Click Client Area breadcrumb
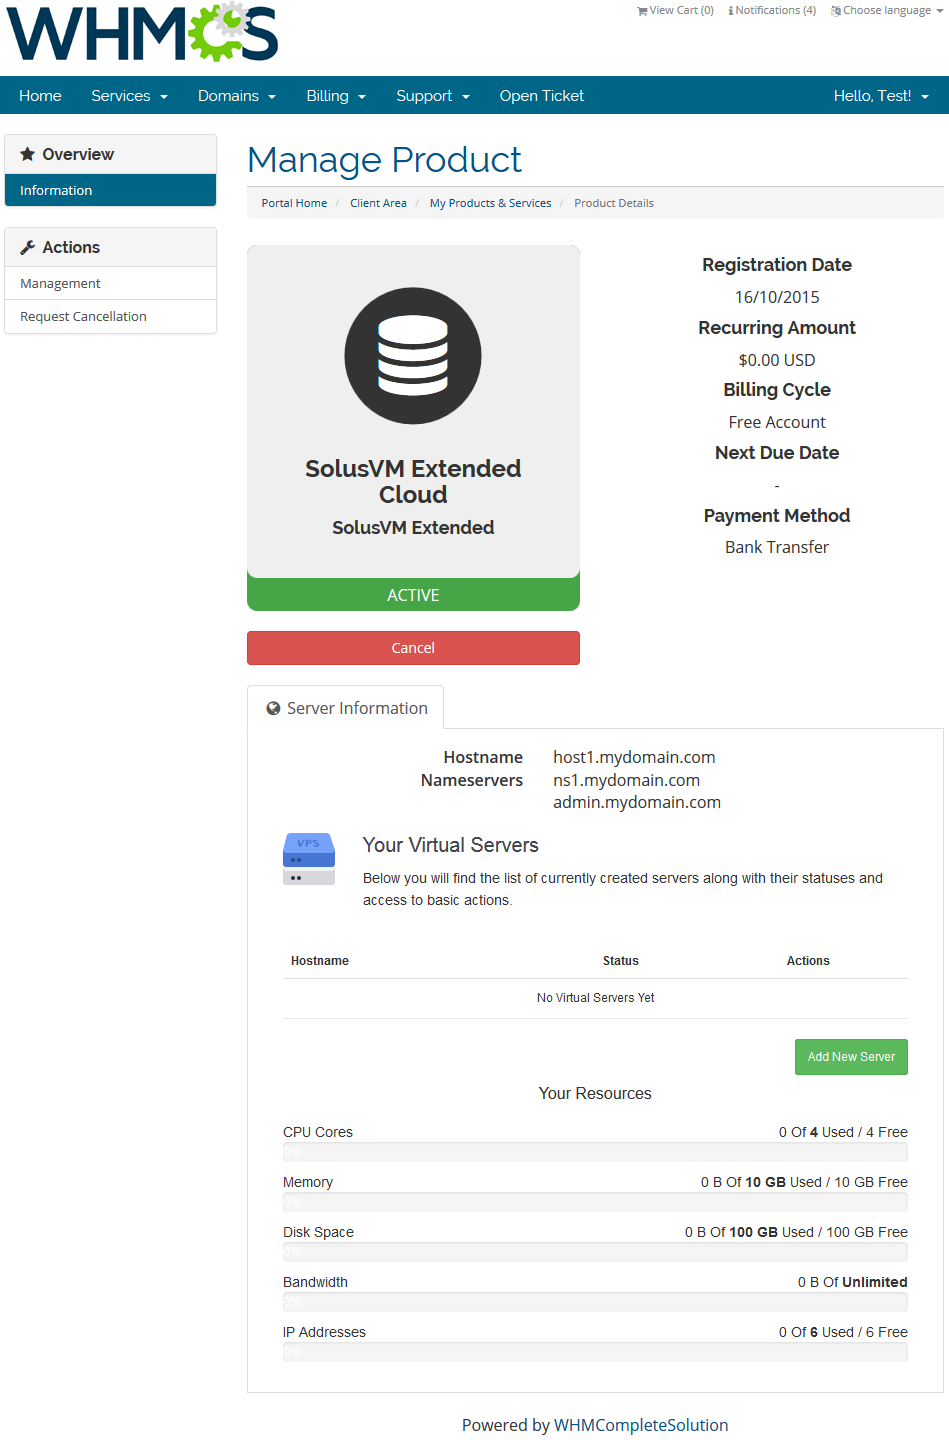The image size is (949, 1440). 378,203
